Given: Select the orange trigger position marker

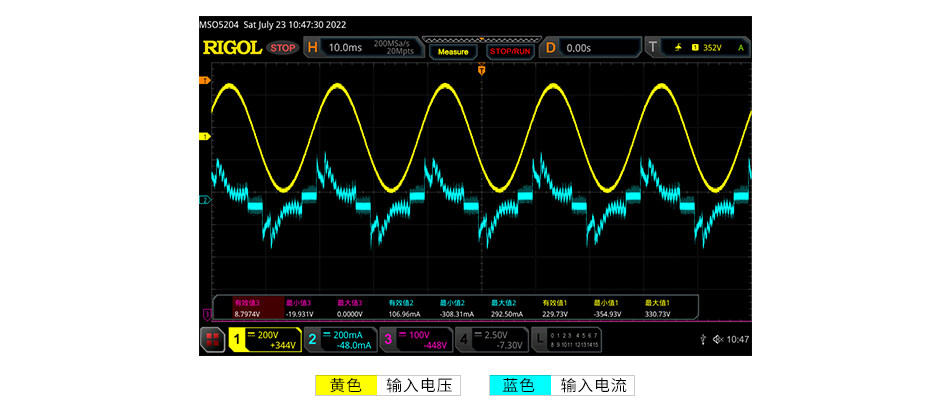Looking at the screenshot, I should point(481,69).
